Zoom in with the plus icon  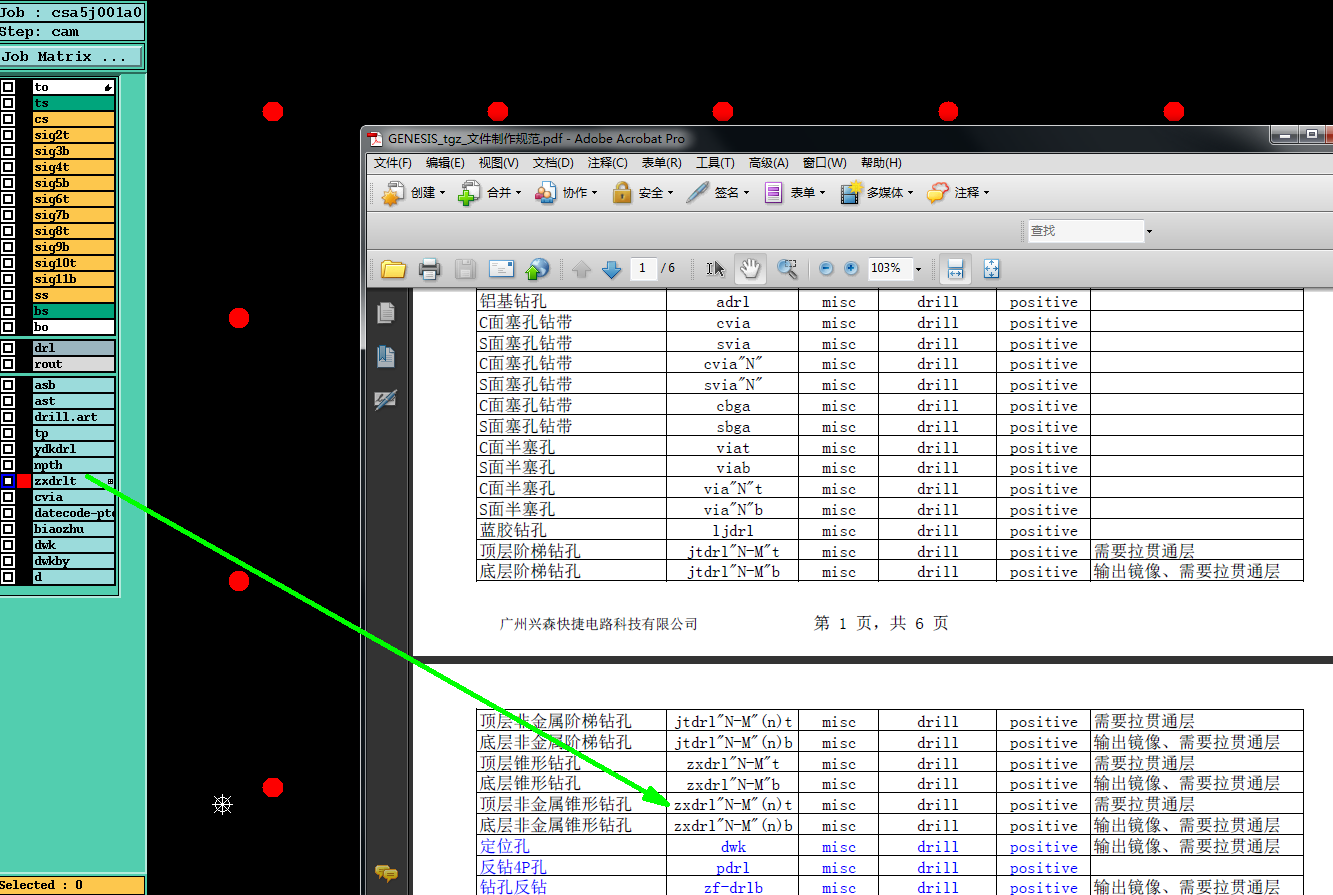pos(851,269)
